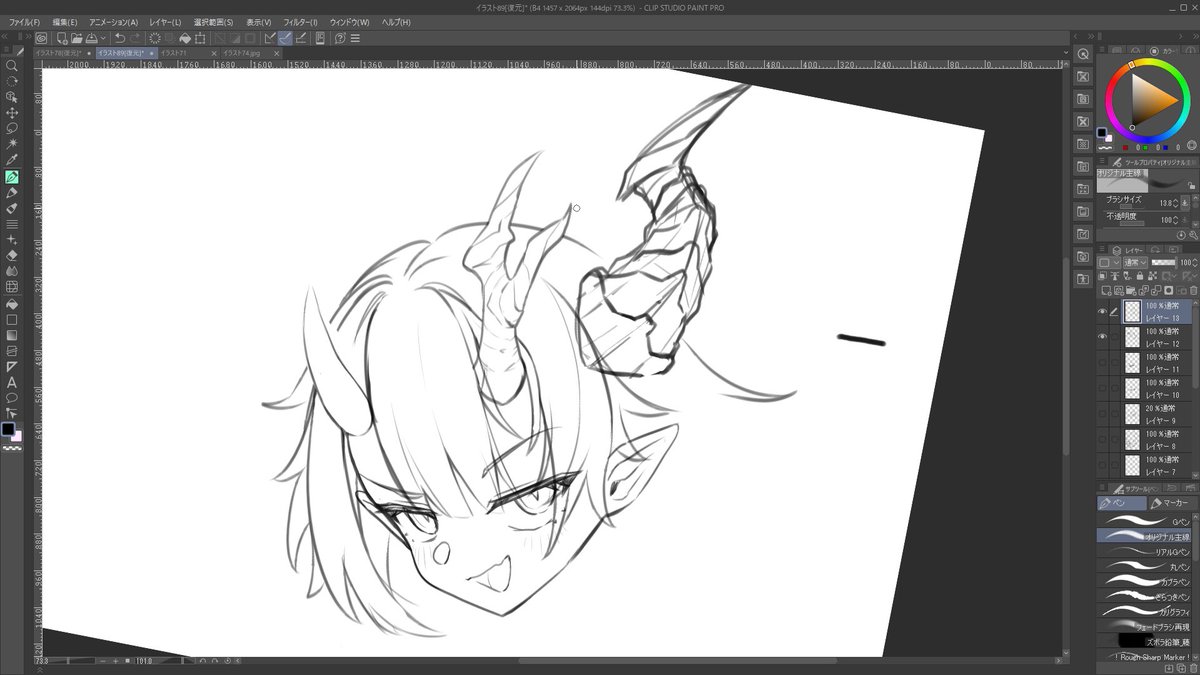Click the Scale/Rotate transform icon

pos(200,38)
